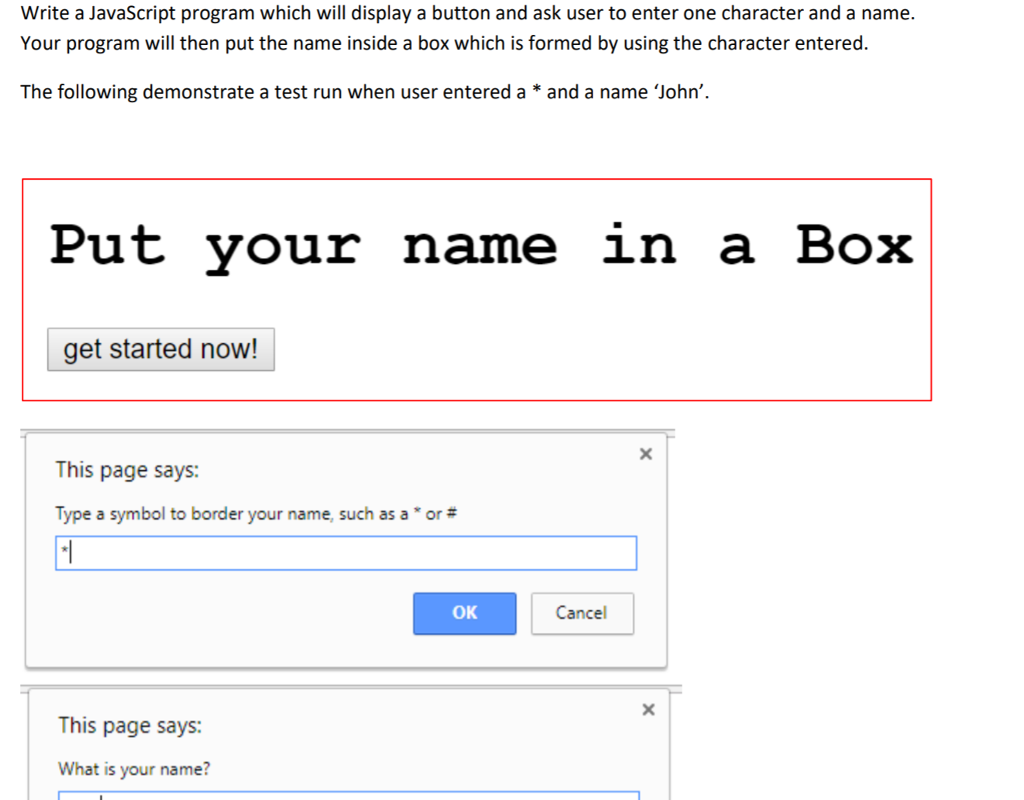Dismiss the symbol prompt dialog with its X
The image size is (1024, 800).
click(645, 453)
